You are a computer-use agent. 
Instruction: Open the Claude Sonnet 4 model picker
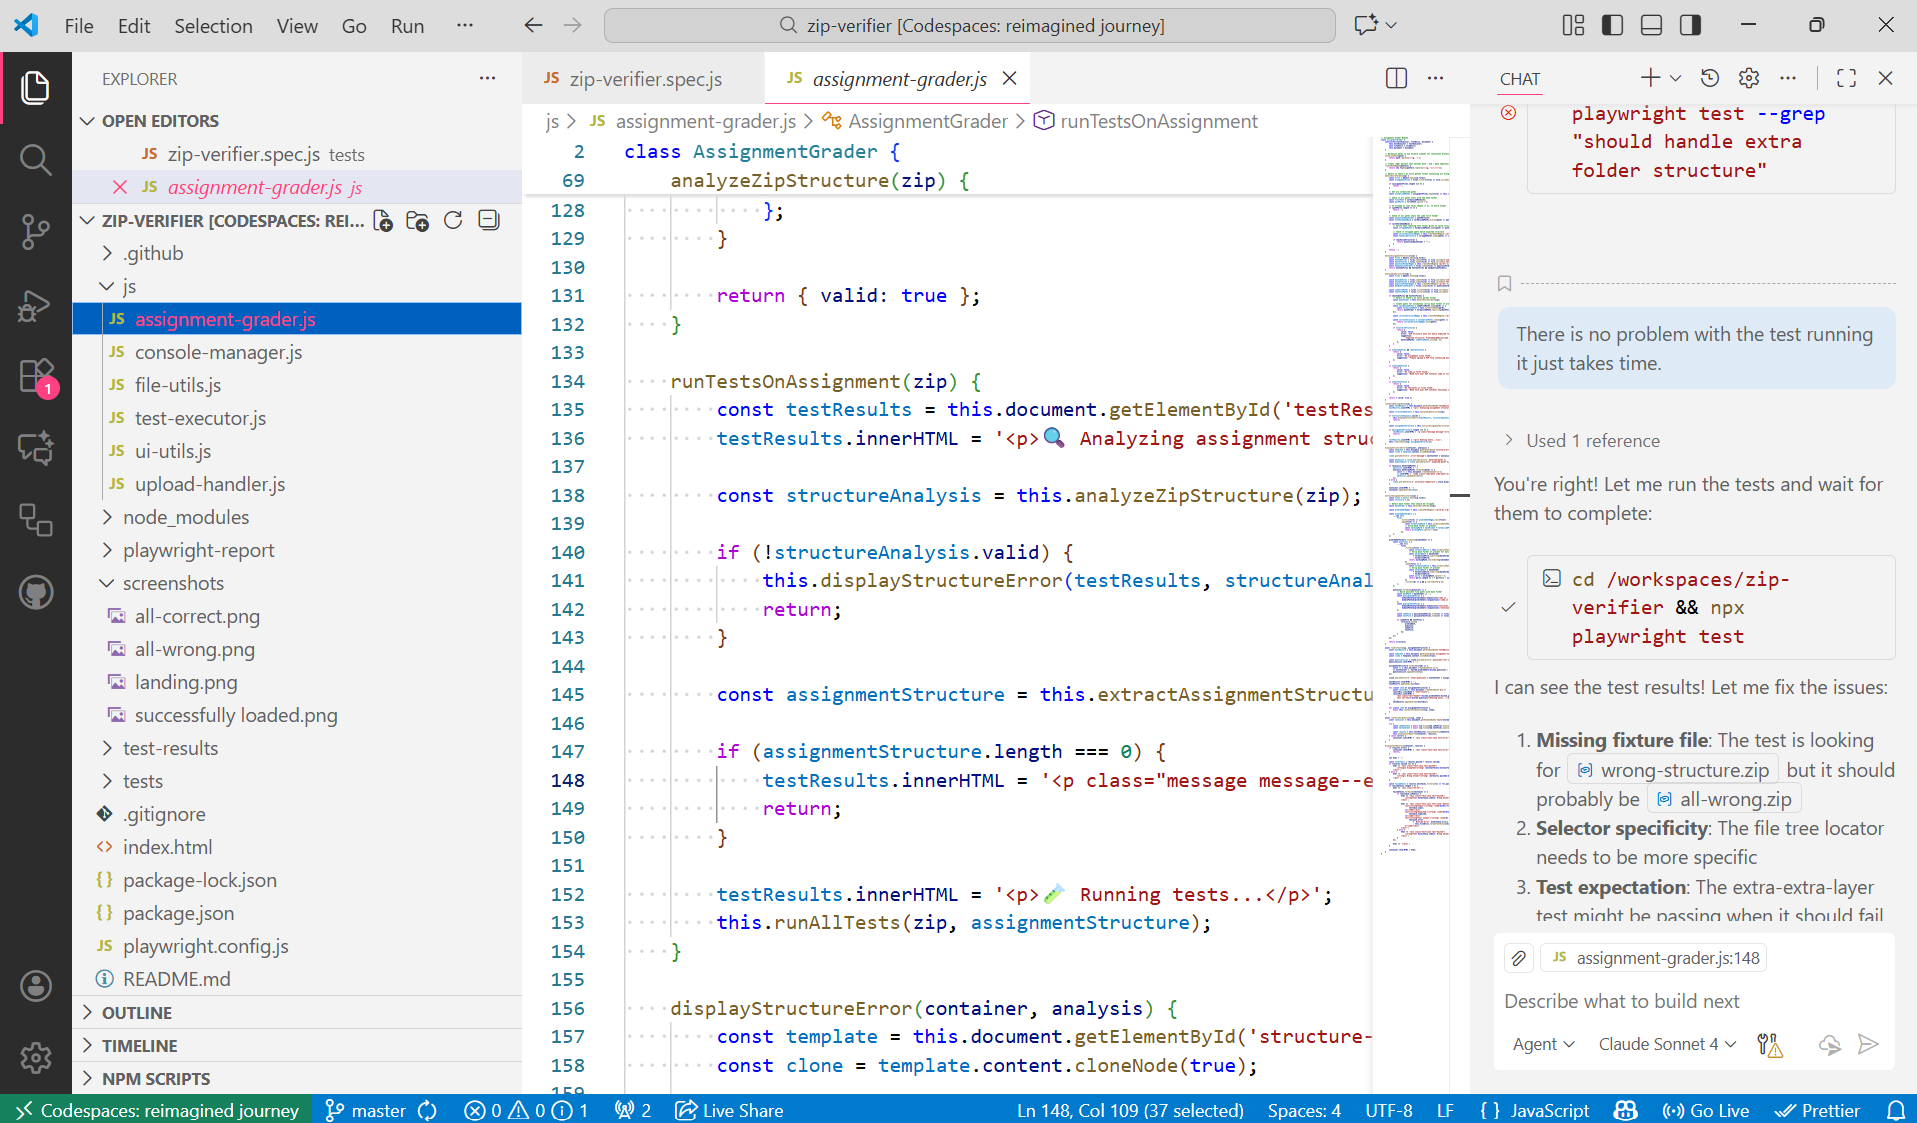(1666, 1044)
